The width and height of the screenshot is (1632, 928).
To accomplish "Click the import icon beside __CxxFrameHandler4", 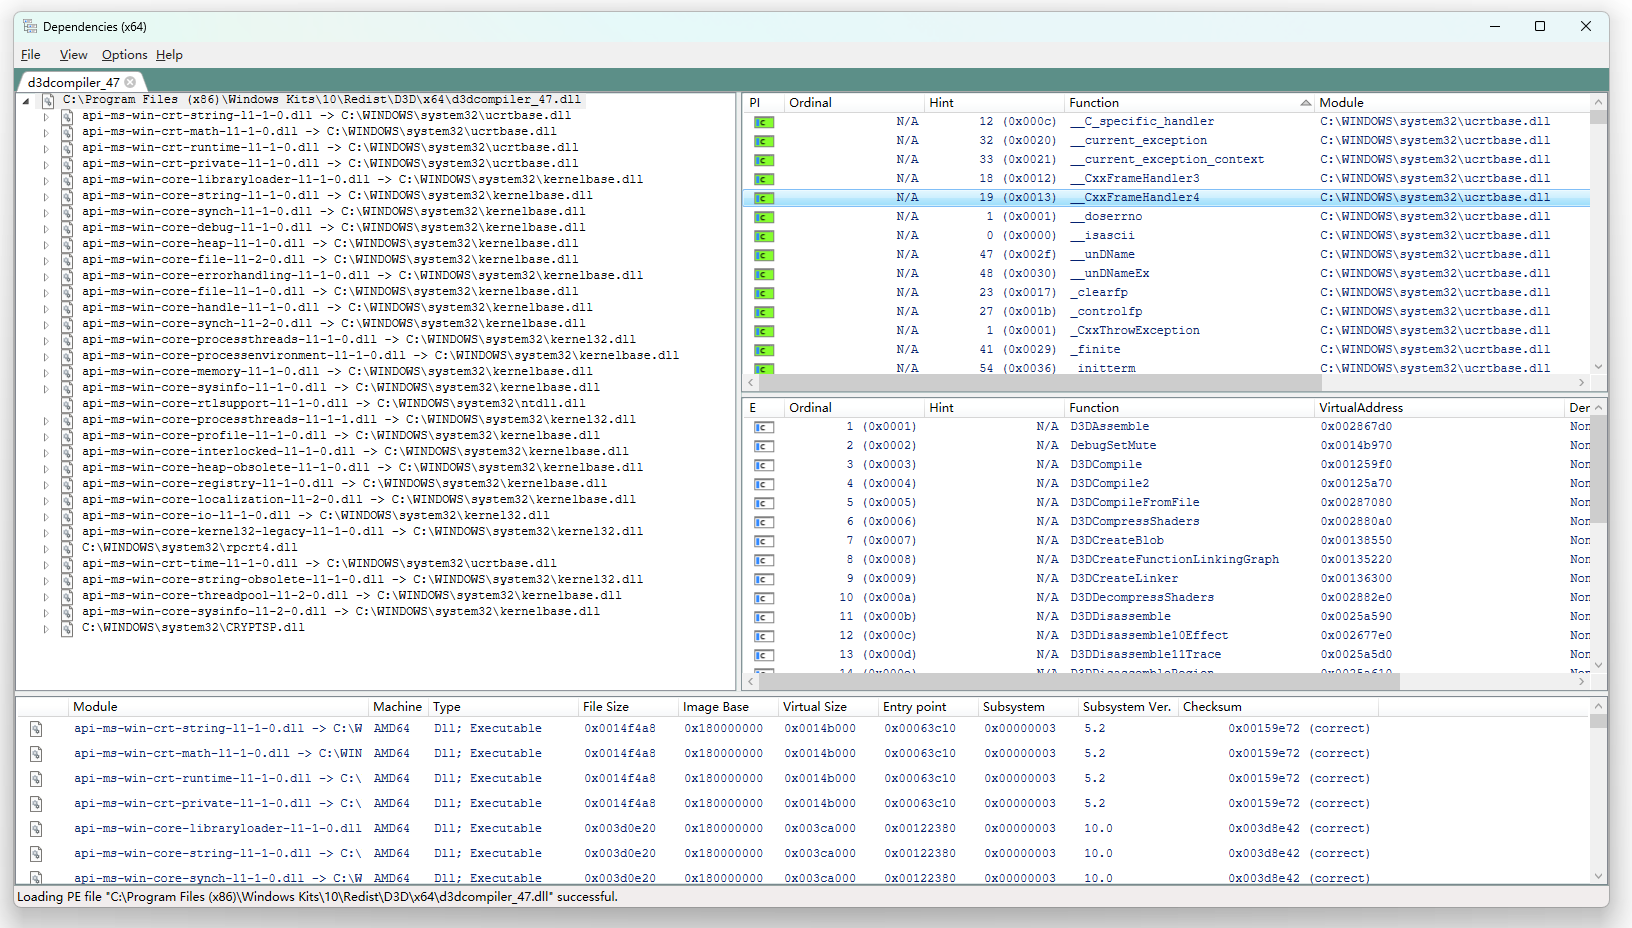I will [764, 198].
